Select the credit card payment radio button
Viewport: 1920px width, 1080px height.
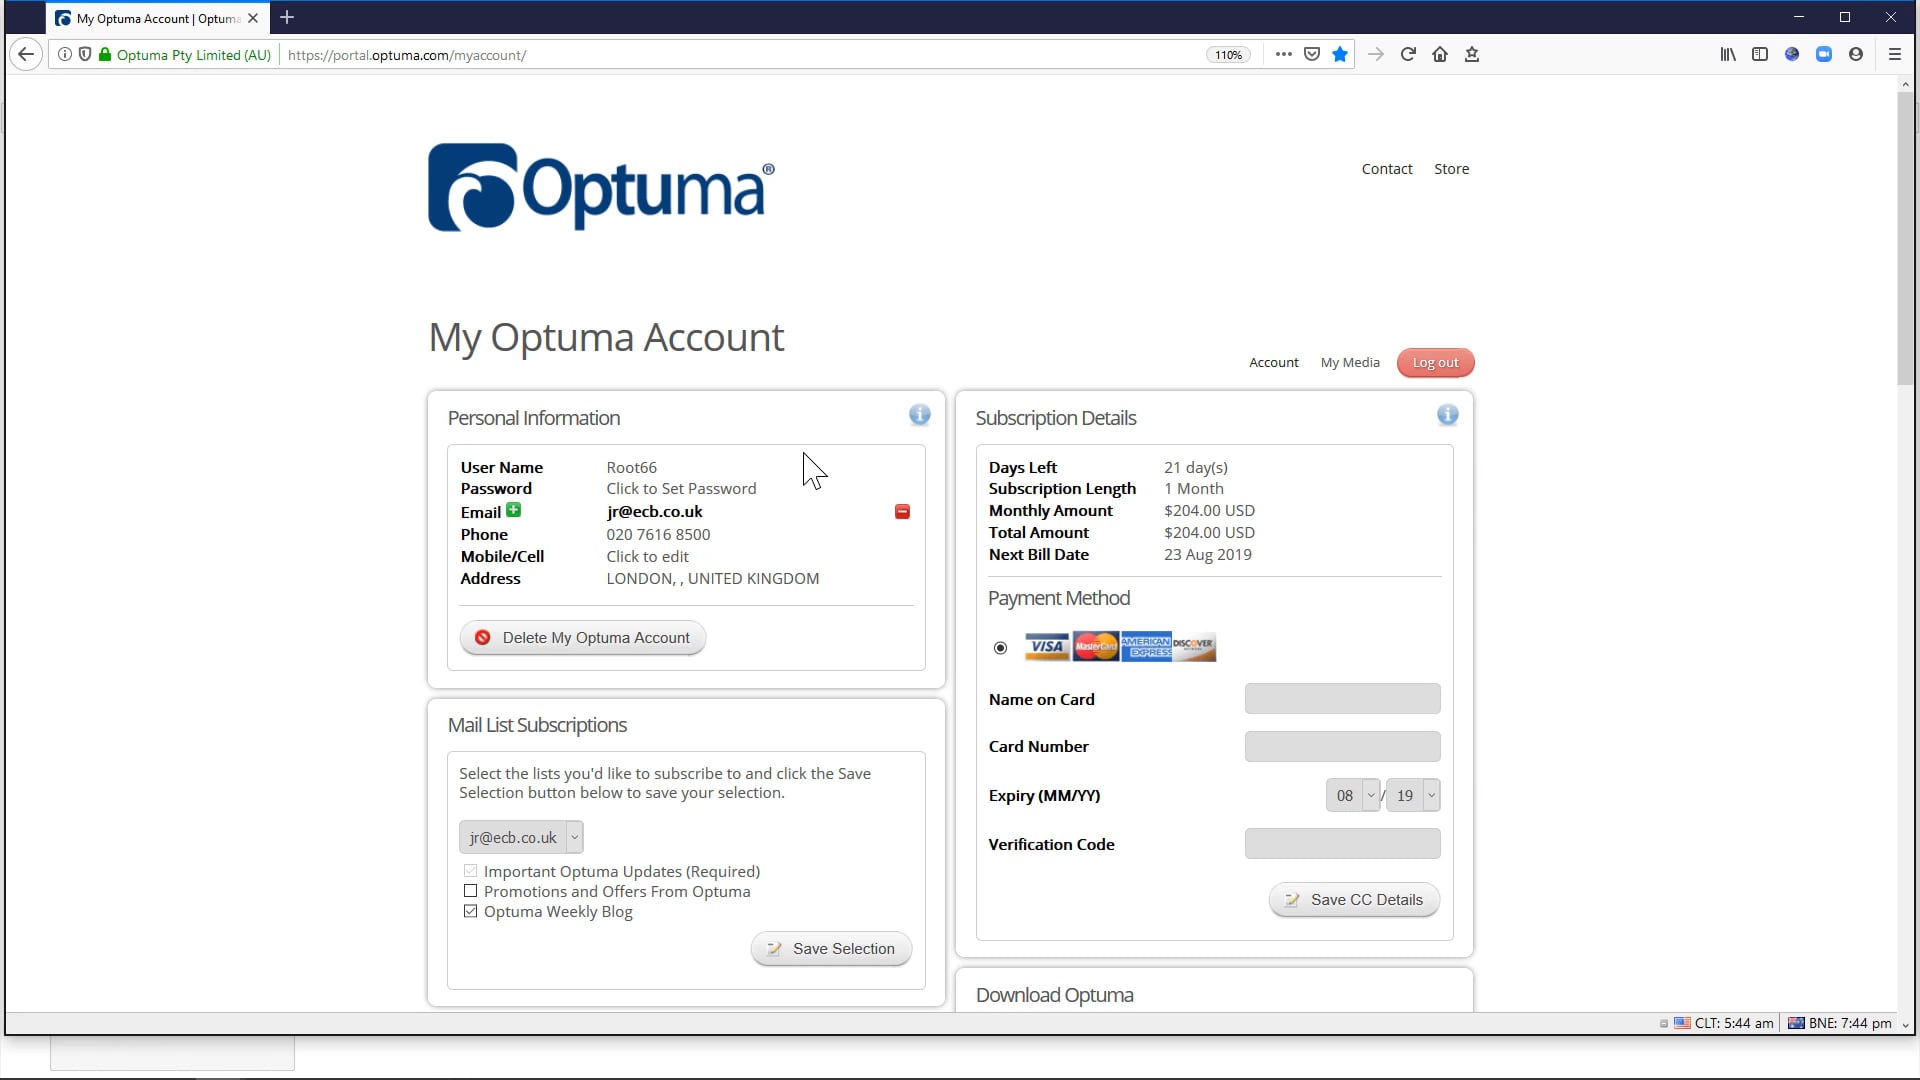pos(1000,648)
